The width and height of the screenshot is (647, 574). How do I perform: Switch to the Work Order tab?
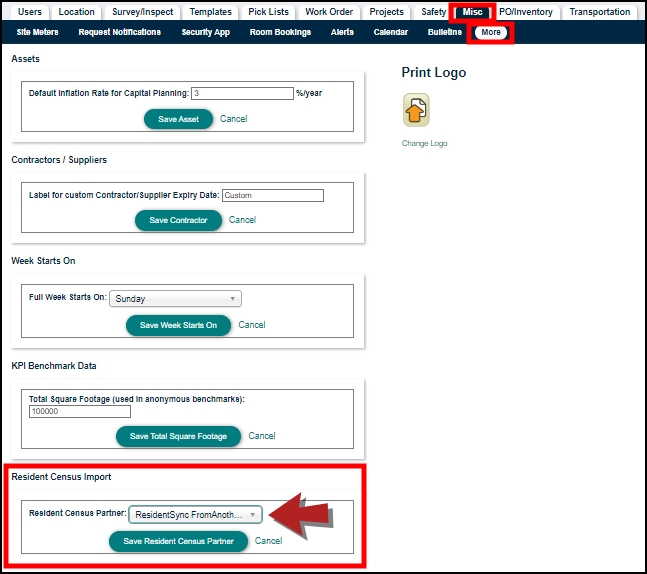(328, 12)
